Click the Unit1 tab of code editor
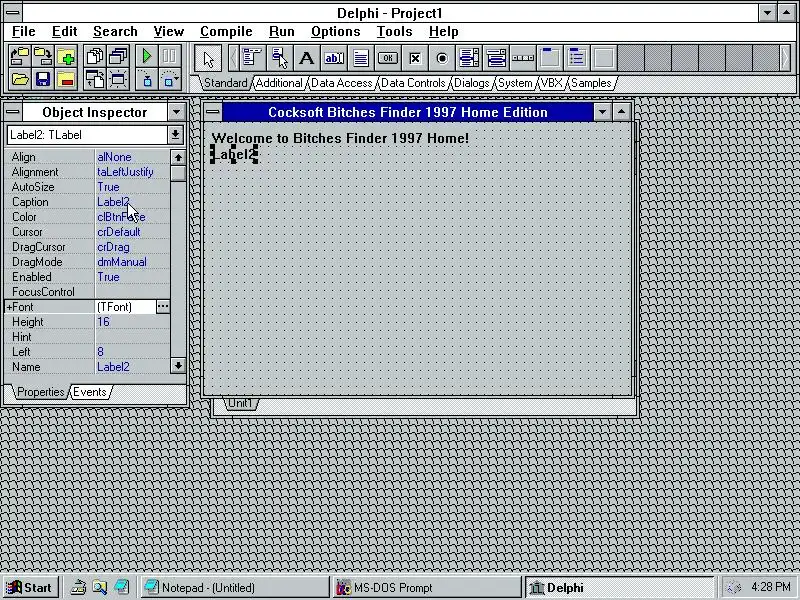The image size is (800, 600). 240,403
